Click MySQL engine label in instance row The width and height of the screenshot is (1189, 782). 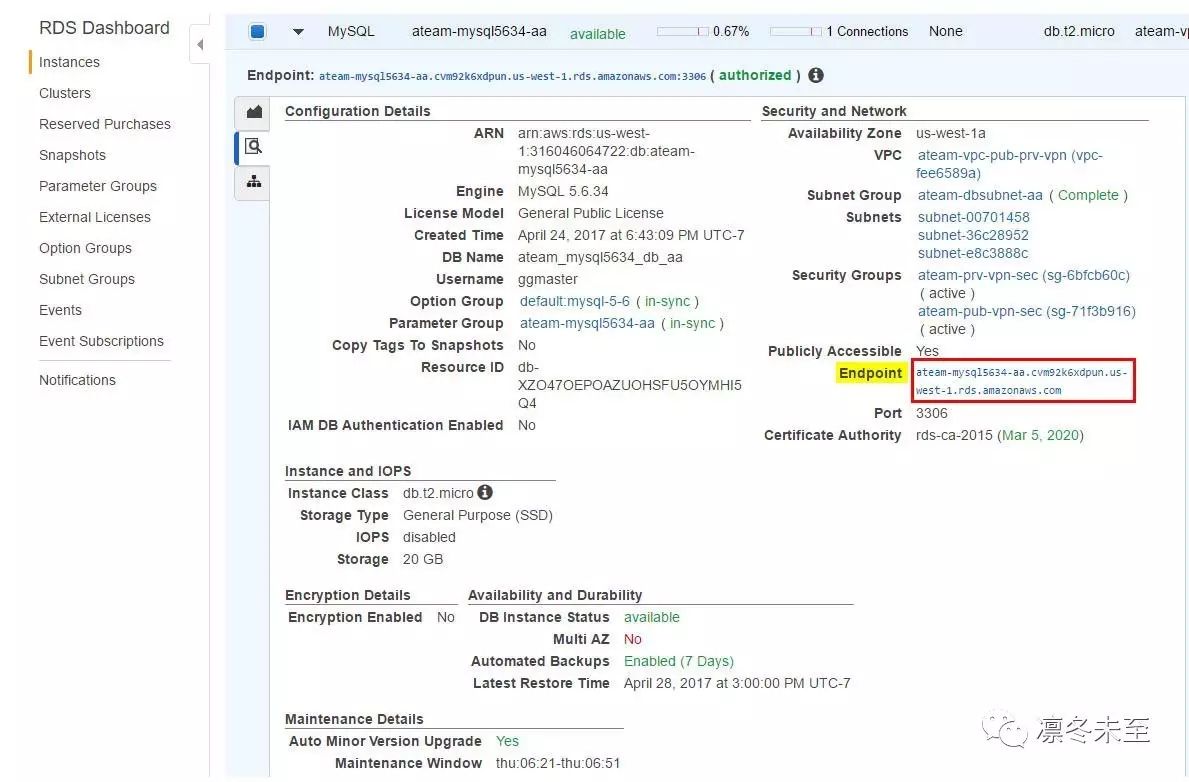pos(351,32)
